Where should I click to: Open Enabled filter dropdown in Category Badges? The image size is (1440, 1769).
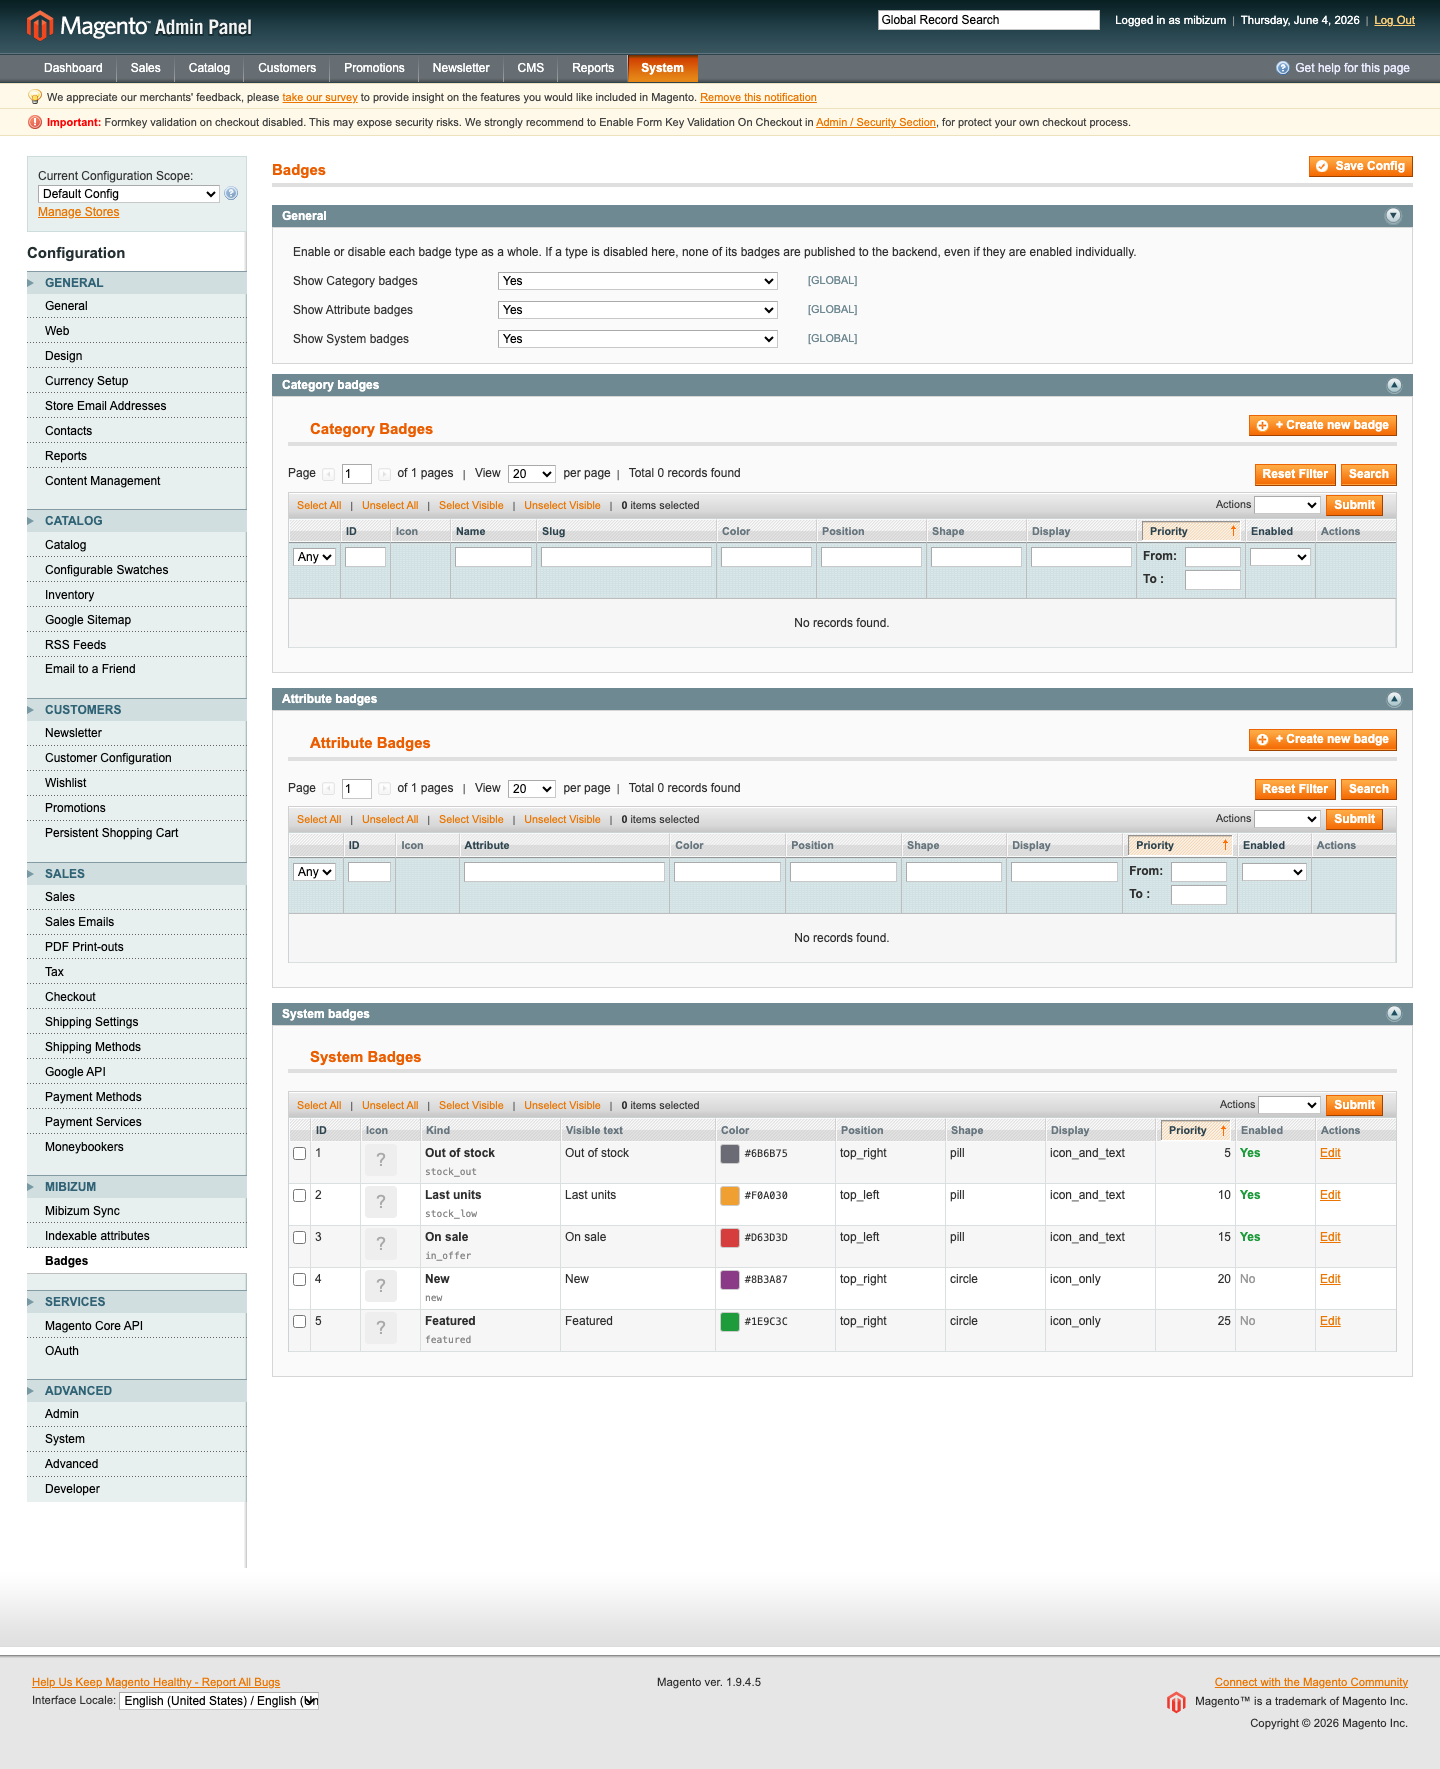click(x=1280, y=557)
